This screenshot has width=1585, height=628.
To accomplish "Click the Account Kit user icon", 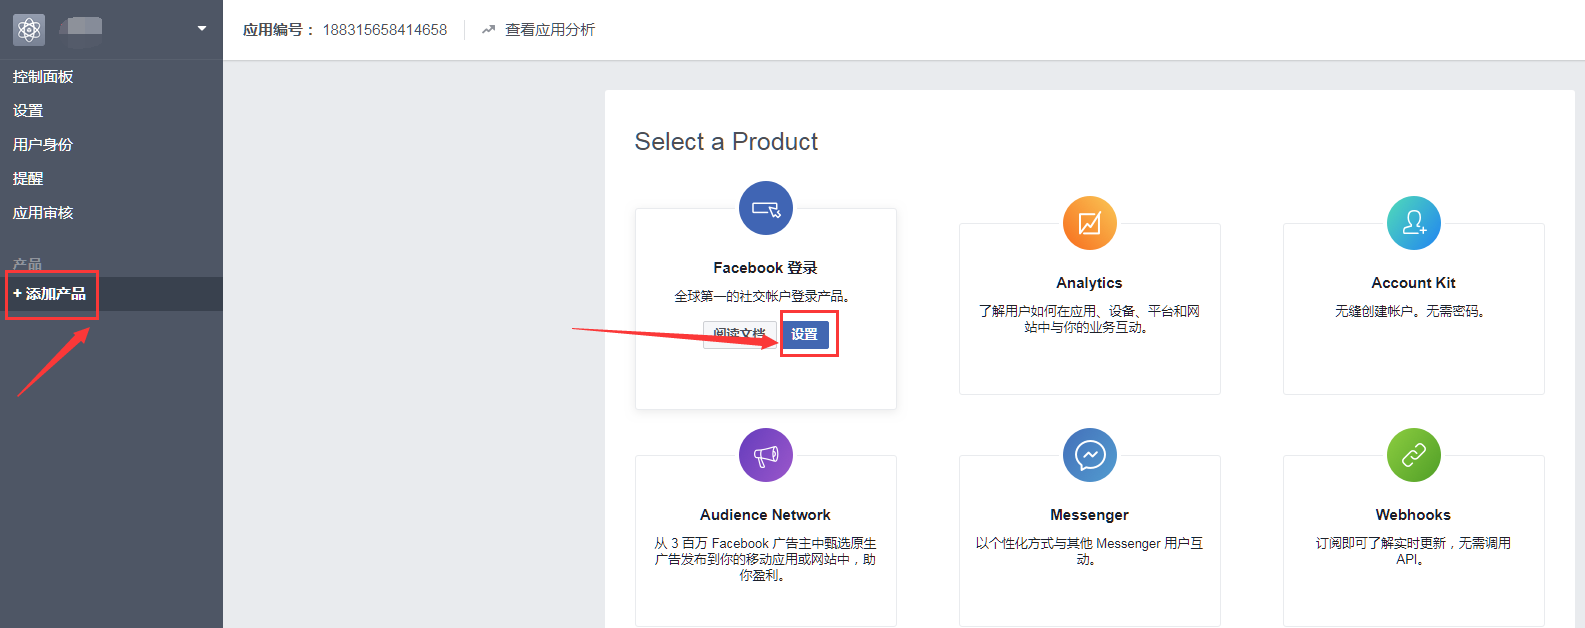I will pyautogui.click(x=1413, y=223).
